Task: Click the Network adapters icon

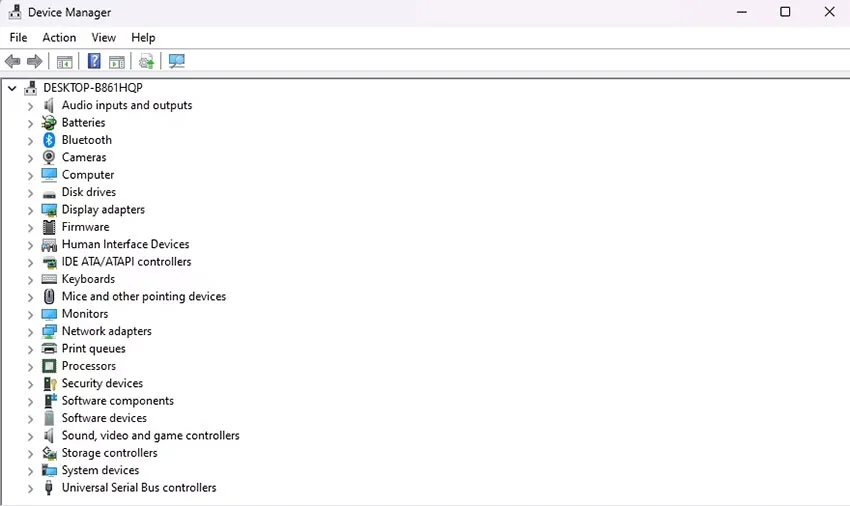Action: point(49,331)
